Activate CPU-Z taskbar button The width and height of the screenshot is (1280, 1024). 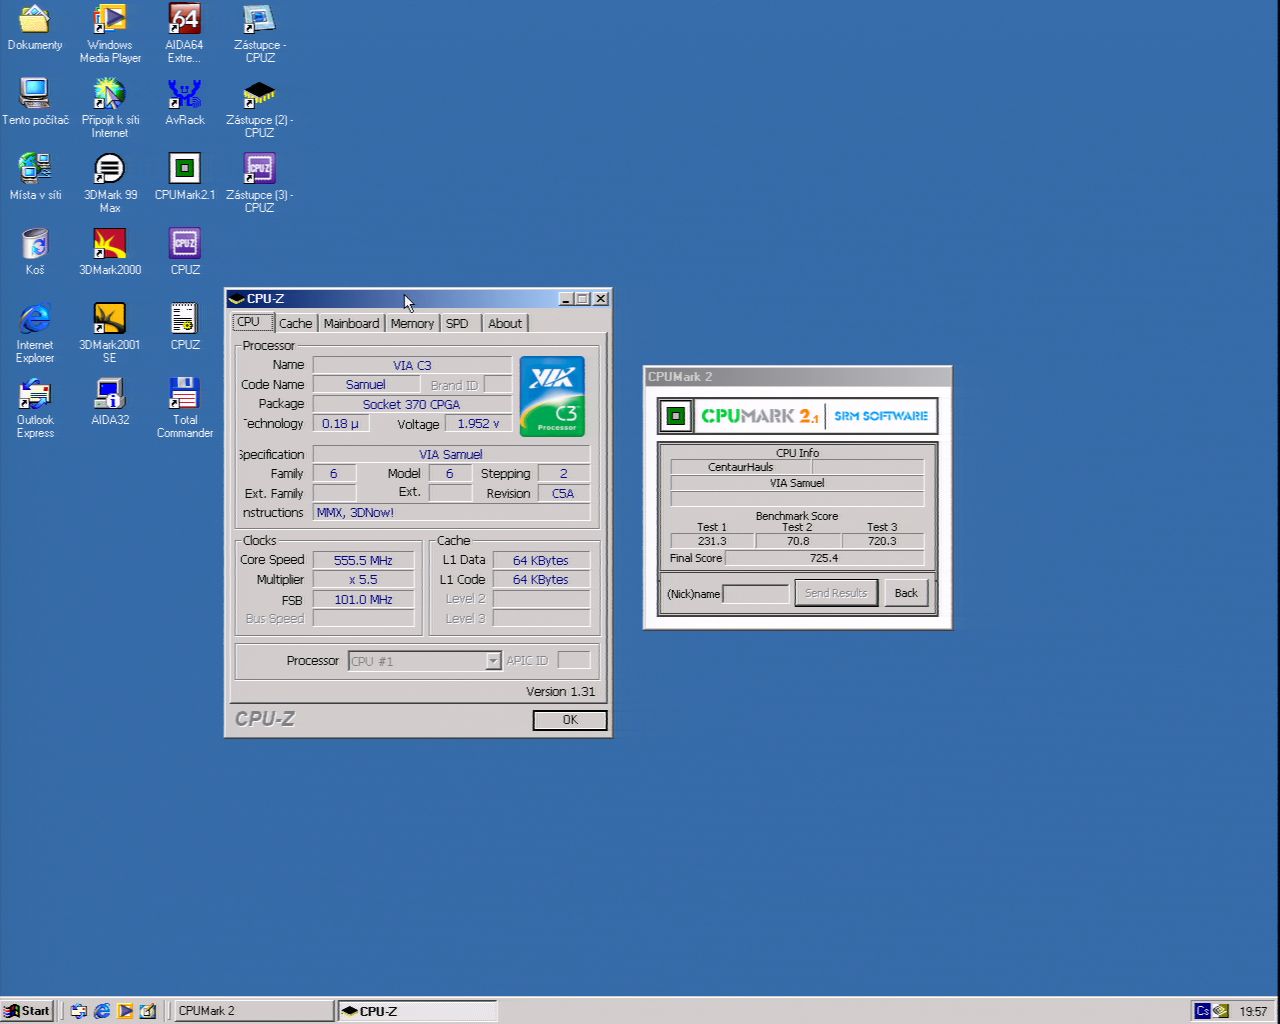pyautogui.click(x=417, y=1011)
